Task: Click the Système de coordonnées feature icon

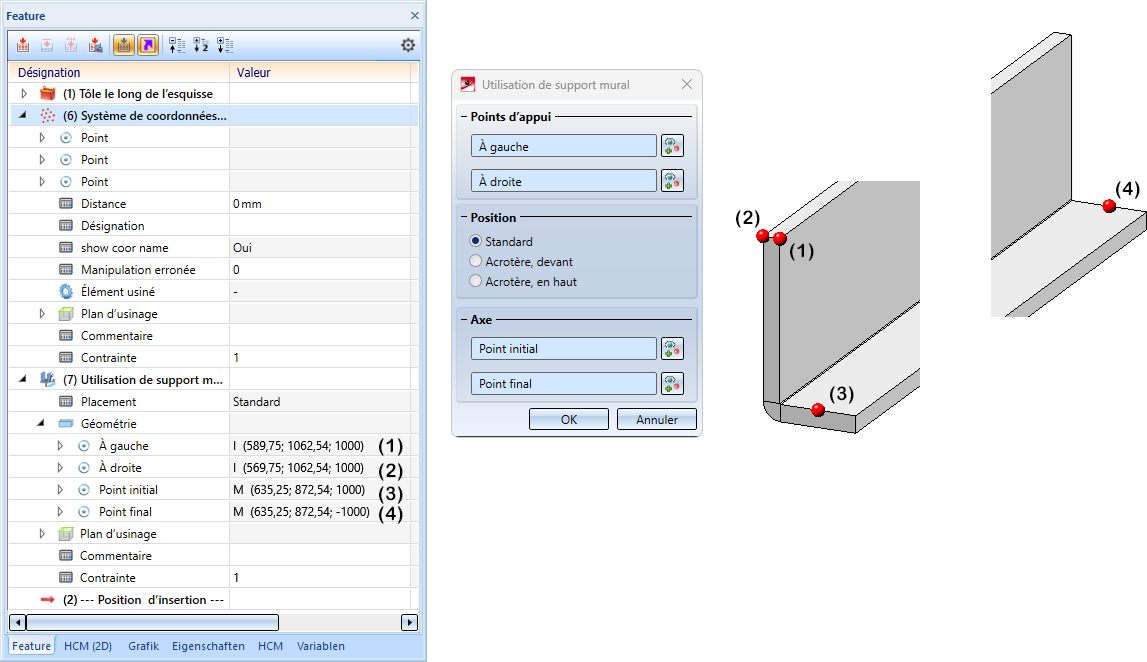Action: tap(48, 116)
